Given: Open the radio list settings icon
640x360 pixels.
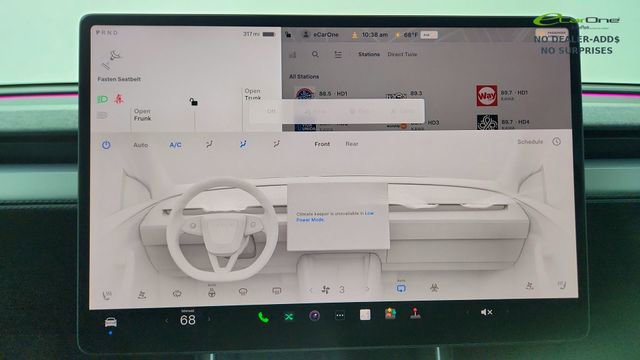Looking at the screenshot, I should click(x=338, y=54).
